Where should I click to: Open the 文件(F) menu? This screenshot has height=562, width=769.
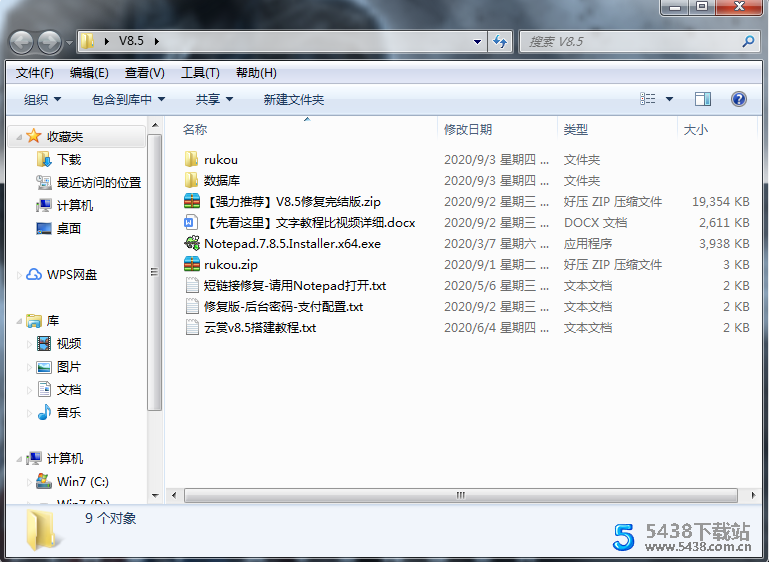34,73
